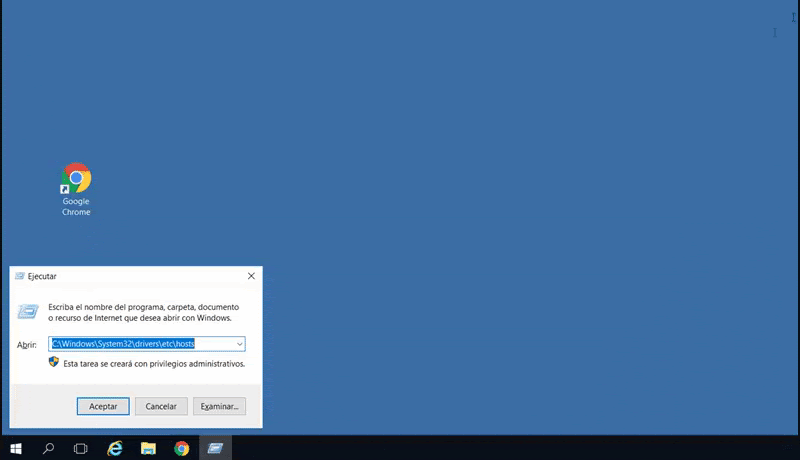Screen dimensions: 800x460
Task: Click the large Run icon in the Ejecutar dialog
Action: coord(28,311)
